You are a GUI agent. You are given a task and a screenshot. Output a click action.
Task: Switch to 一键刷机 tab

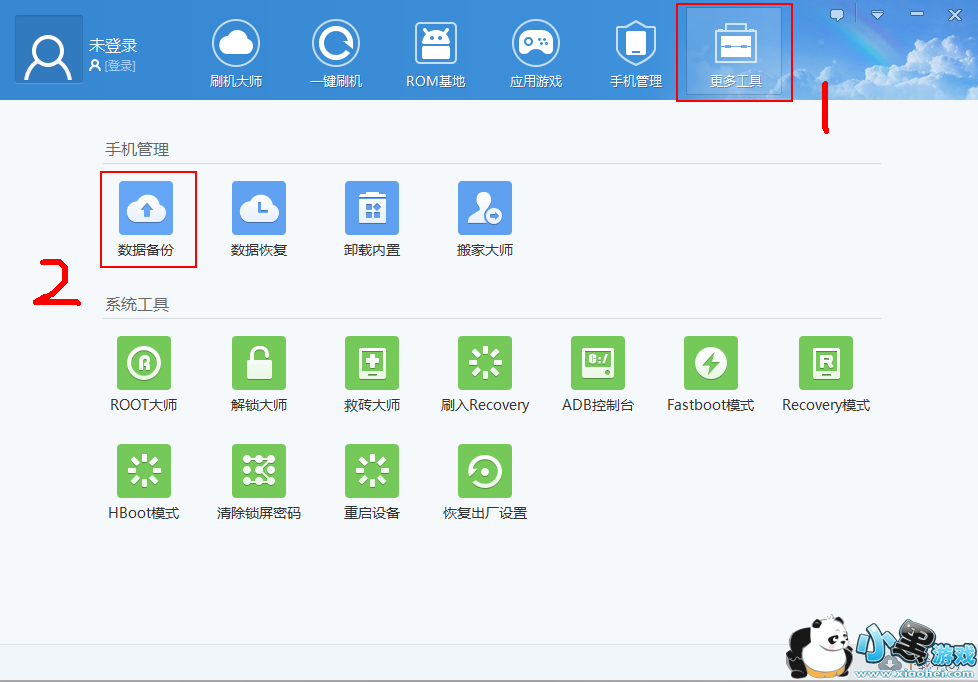click(x=336, y=54)
